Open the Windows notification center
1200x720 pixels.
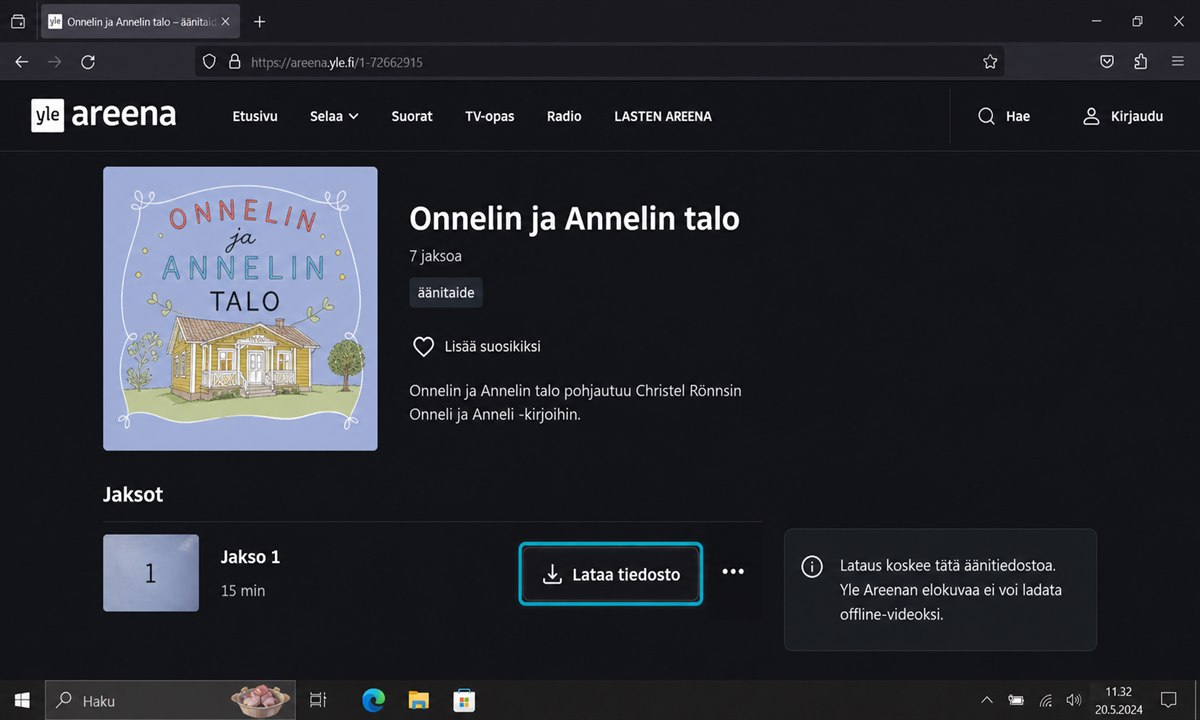tap(1167, 700)
